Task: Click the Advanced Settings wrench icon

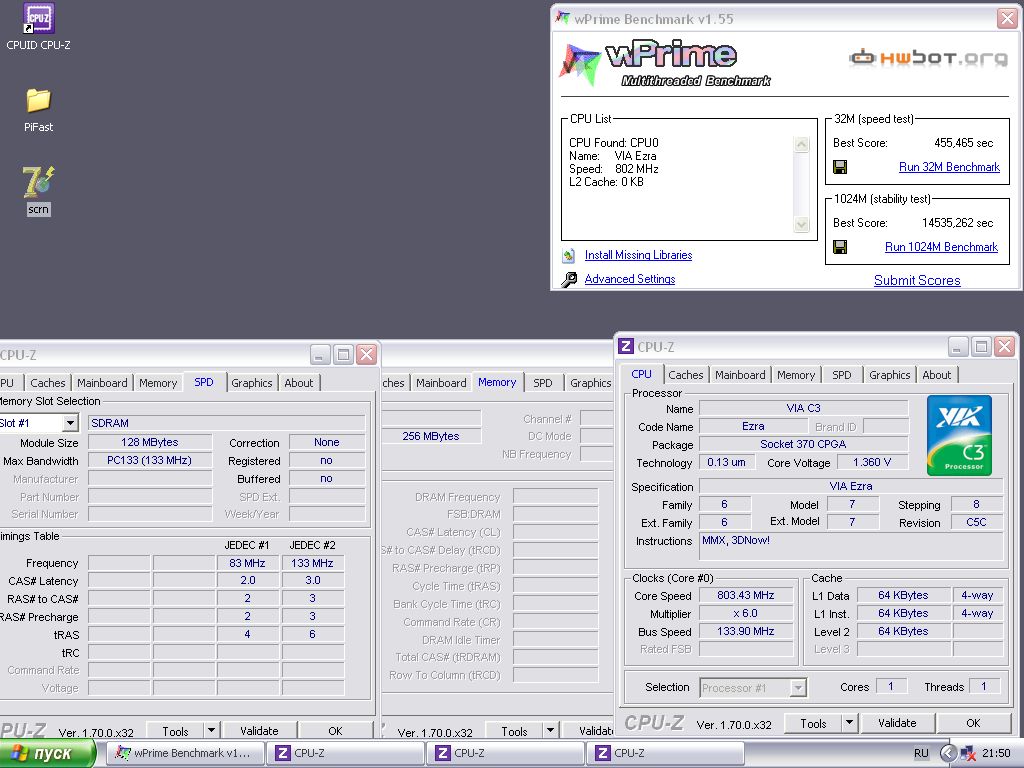Action: tap(569, 280)
